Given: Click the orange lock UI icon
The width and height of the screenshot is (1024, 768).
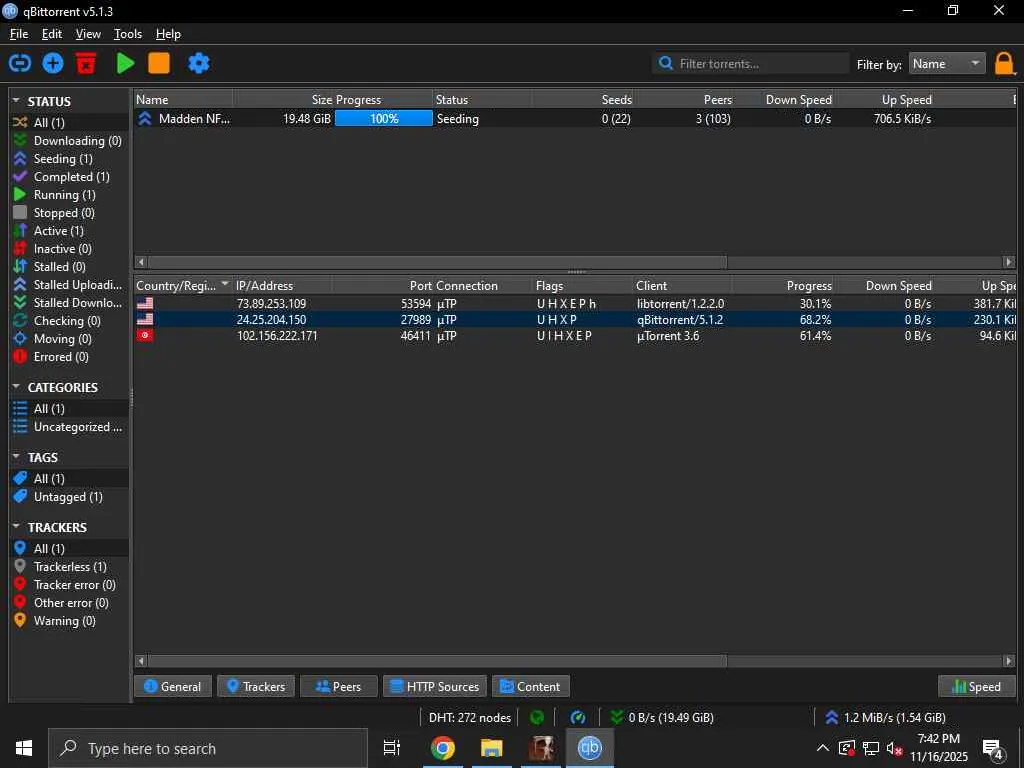Looking at the screenshot, I should [x=1004, y=64].
